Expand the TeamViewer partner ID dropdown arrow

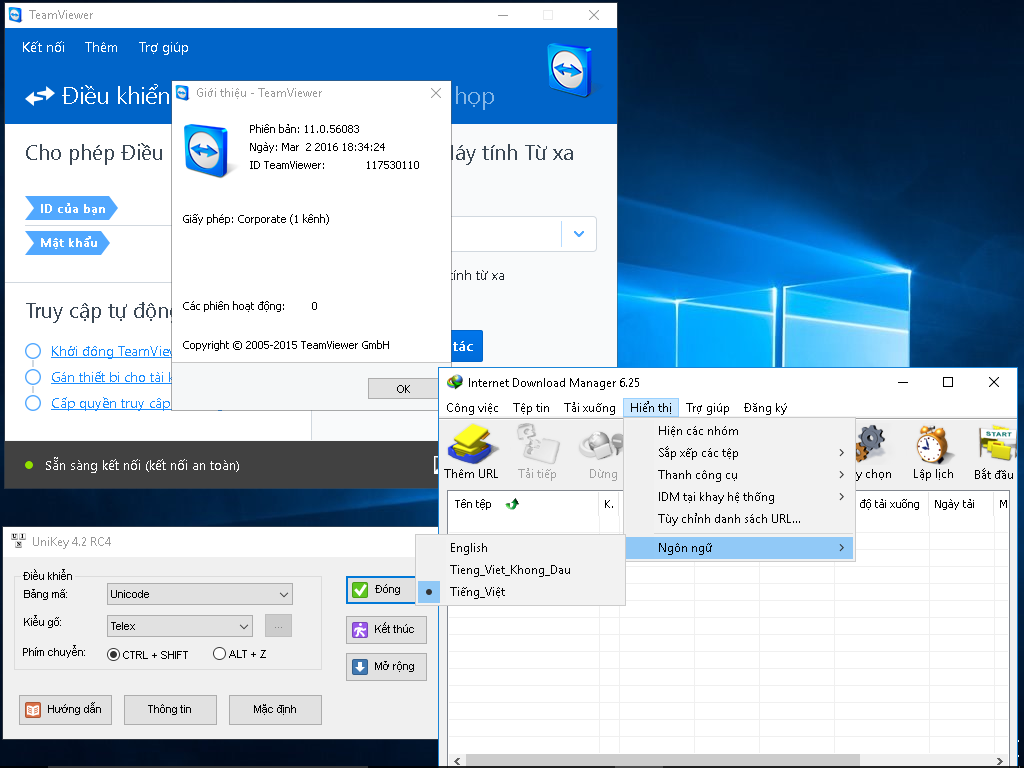579,234
